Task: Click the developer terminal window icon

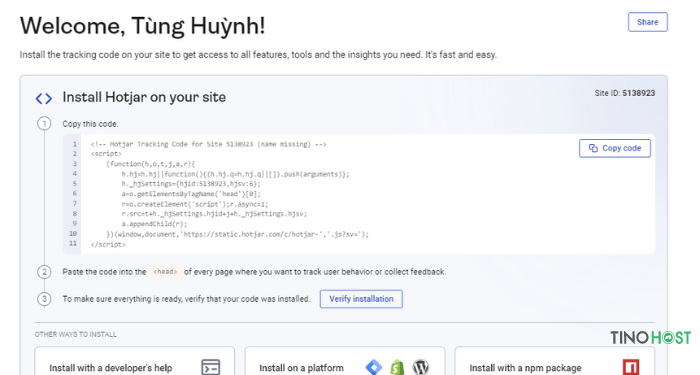Action: (210, 367)
